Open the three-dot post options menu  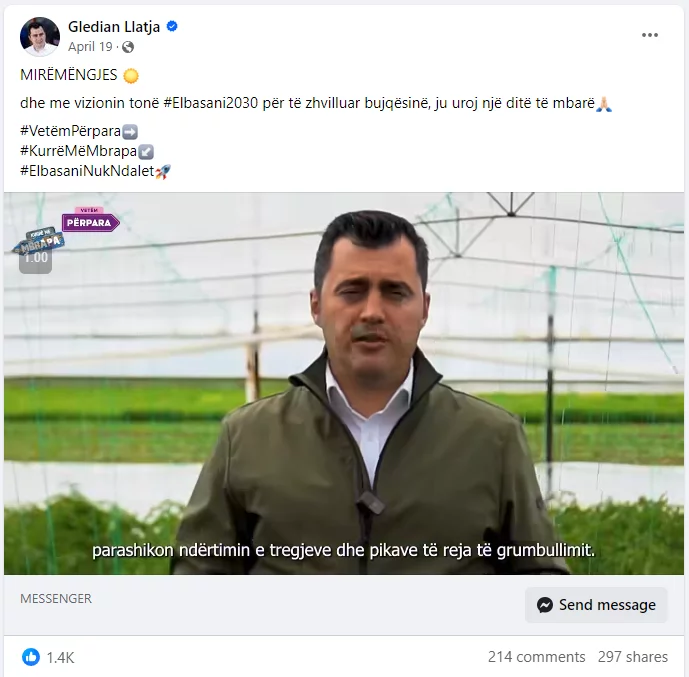[x=649, y=35]
